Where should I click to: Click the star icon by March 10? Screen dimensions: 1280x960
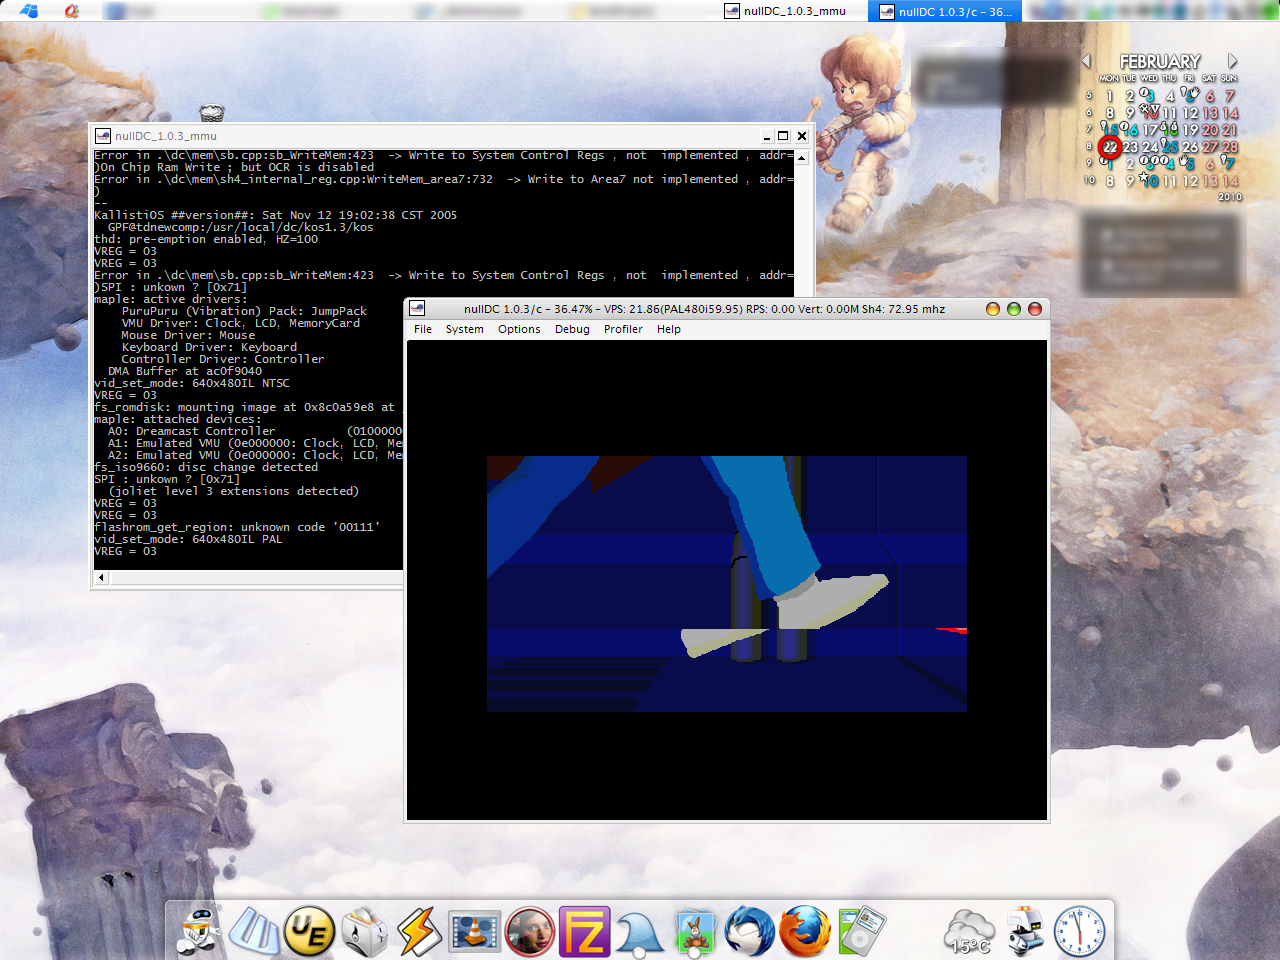(x=1143, y=177)
